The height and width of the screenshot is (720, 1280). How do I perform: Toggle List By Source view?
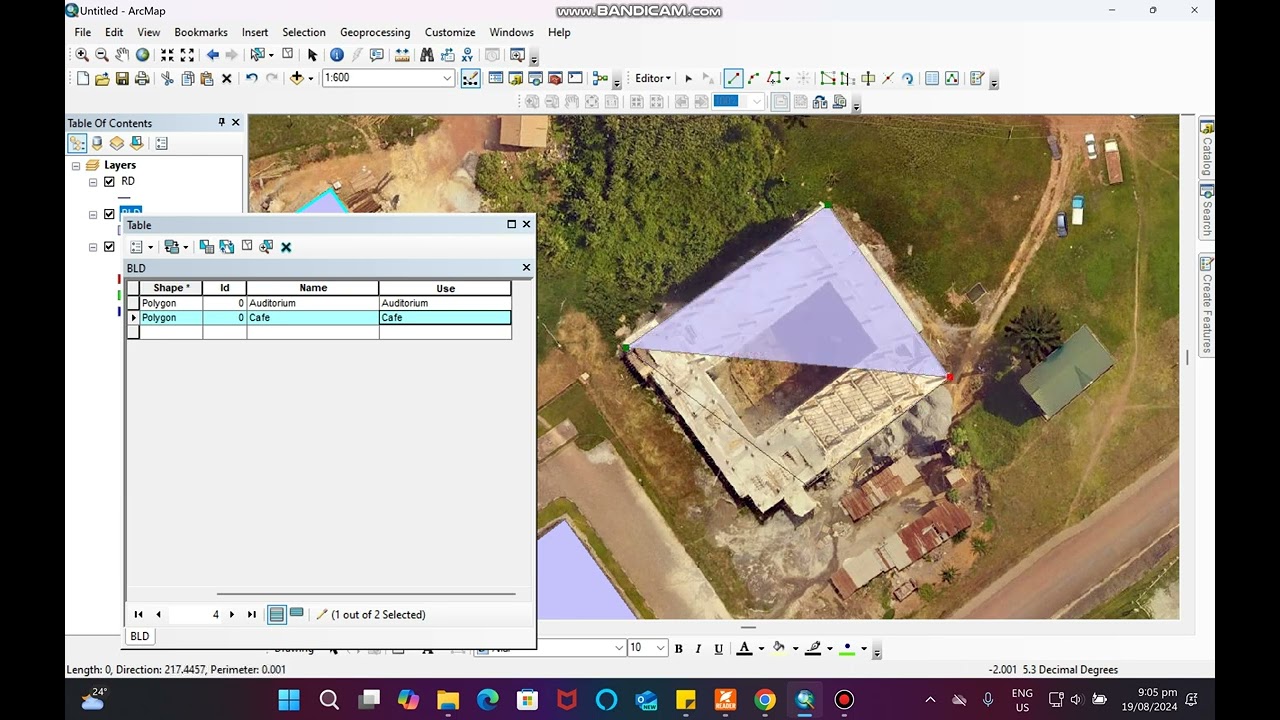[97, 143]
